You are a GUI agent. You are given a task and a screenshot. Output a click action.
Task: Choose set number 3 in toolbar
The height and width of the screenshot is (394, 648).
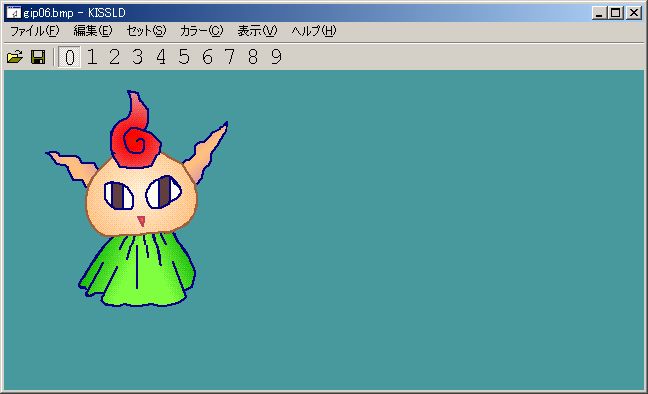click(138, 57)
